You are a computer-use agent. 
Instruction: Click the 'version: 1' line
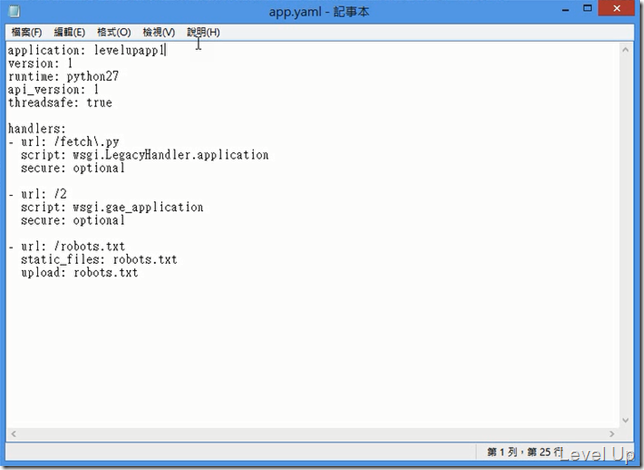tap(40, 63)
